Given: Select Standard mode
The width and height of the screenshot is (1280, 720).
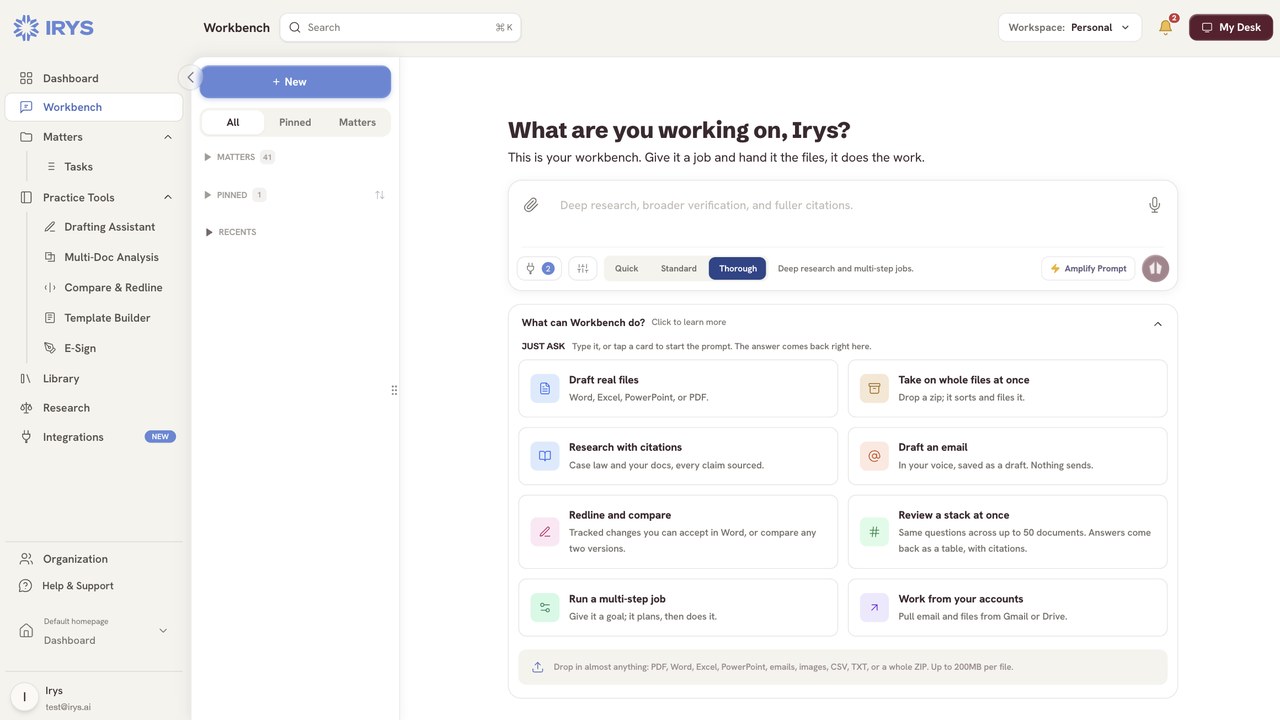Looking at the screenshot, I should [679, 269].
